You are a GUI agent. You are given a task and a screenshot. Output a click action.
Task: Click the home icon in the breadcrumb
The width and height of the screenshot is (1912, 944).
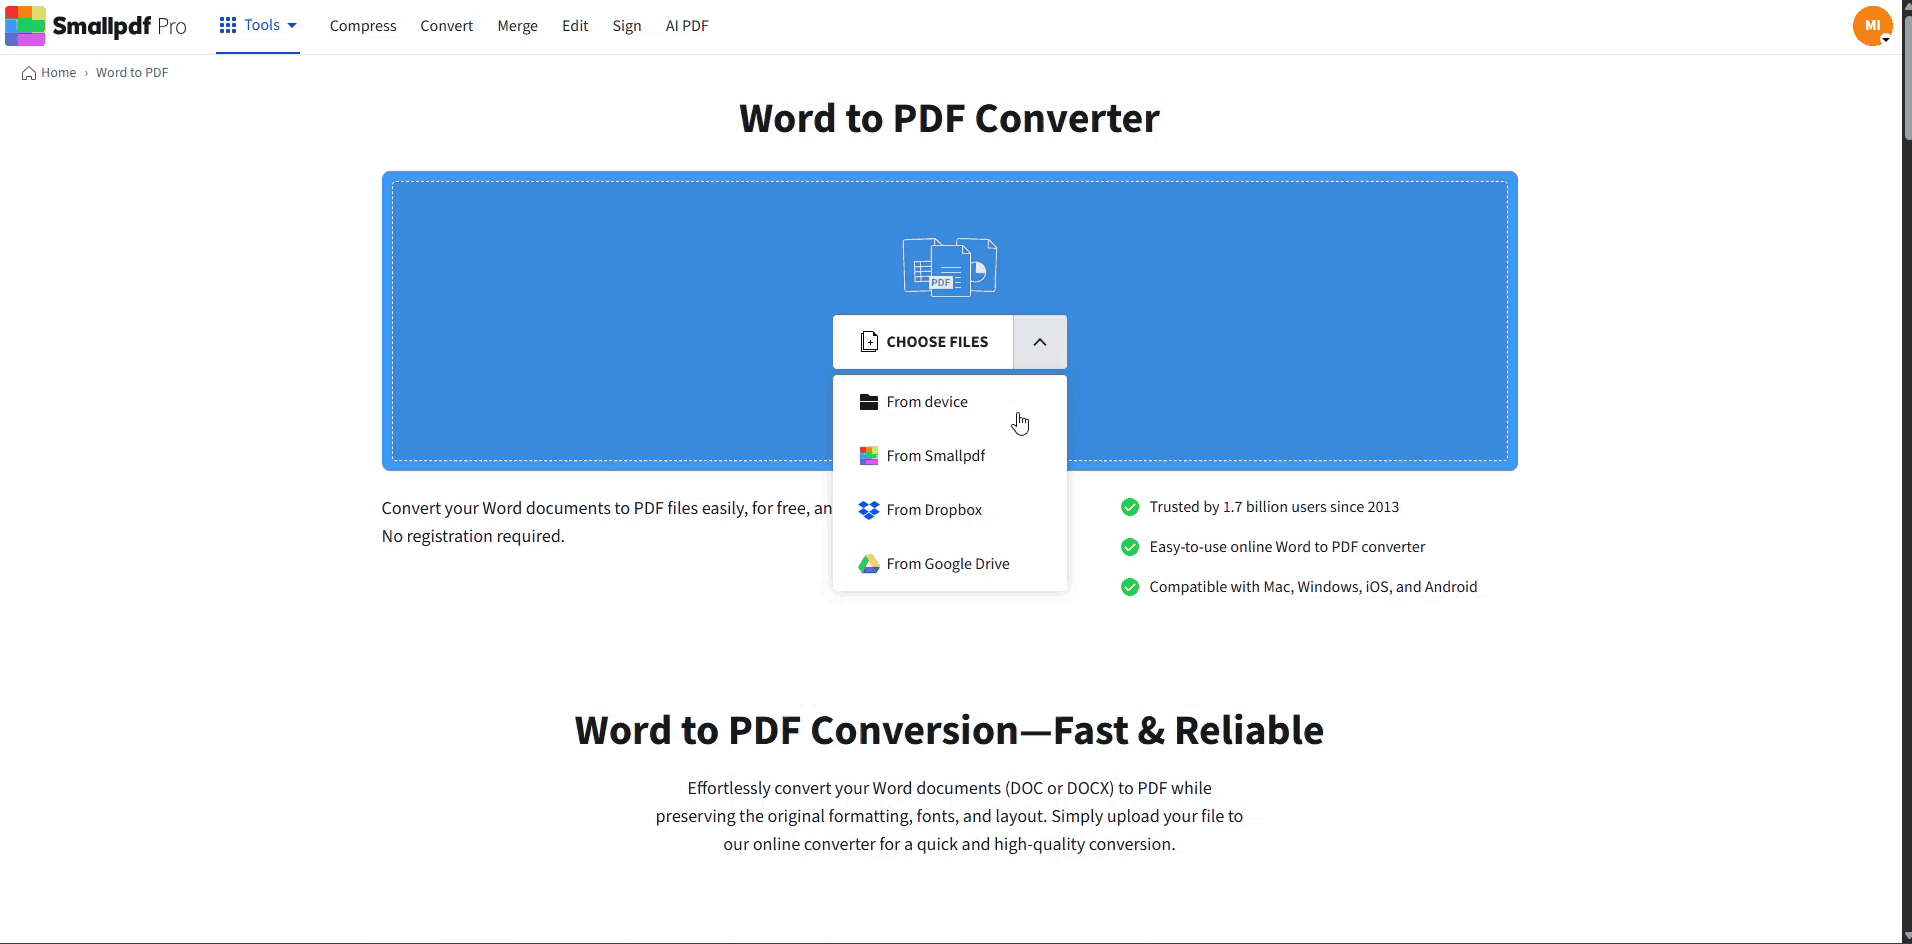(x=29, y=72)
